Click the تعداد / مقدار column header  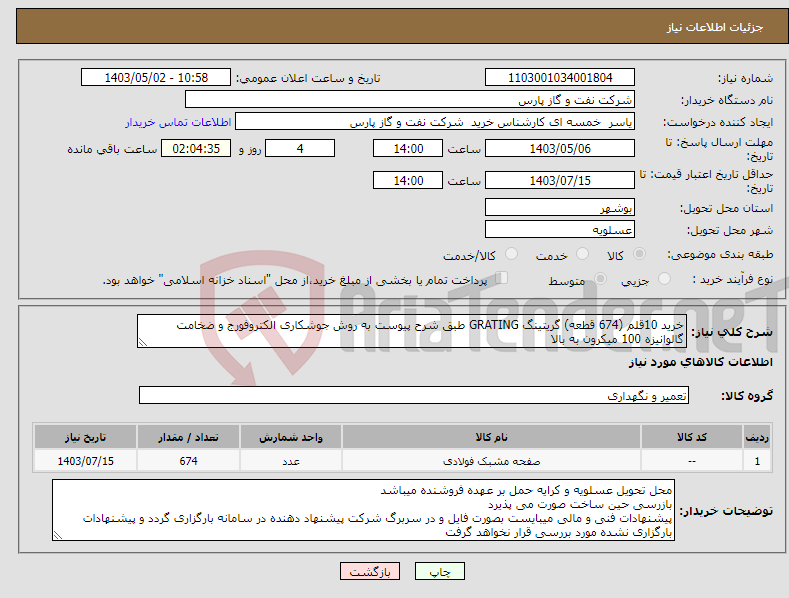(188, 437)
